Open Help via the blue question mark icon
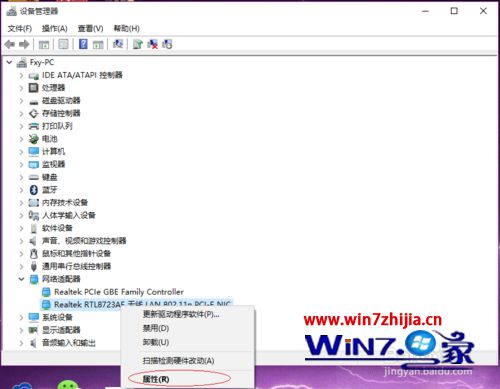 (x=83, y=44)
